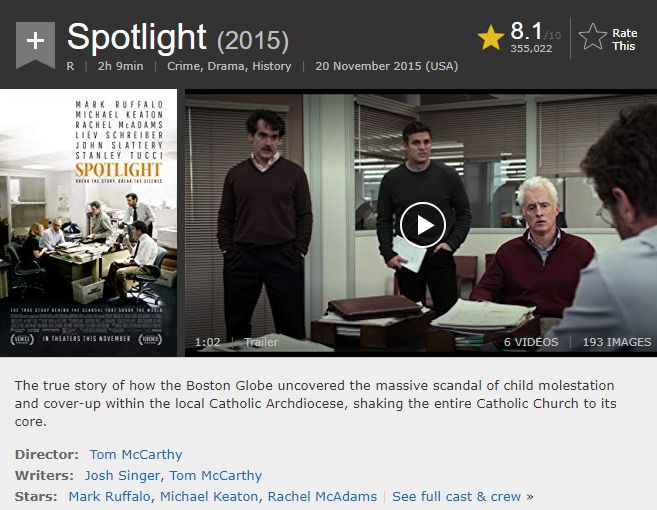Open the Spotlight movie poster
The height and width of the screenshot is (510, 657).
[89, 222]
